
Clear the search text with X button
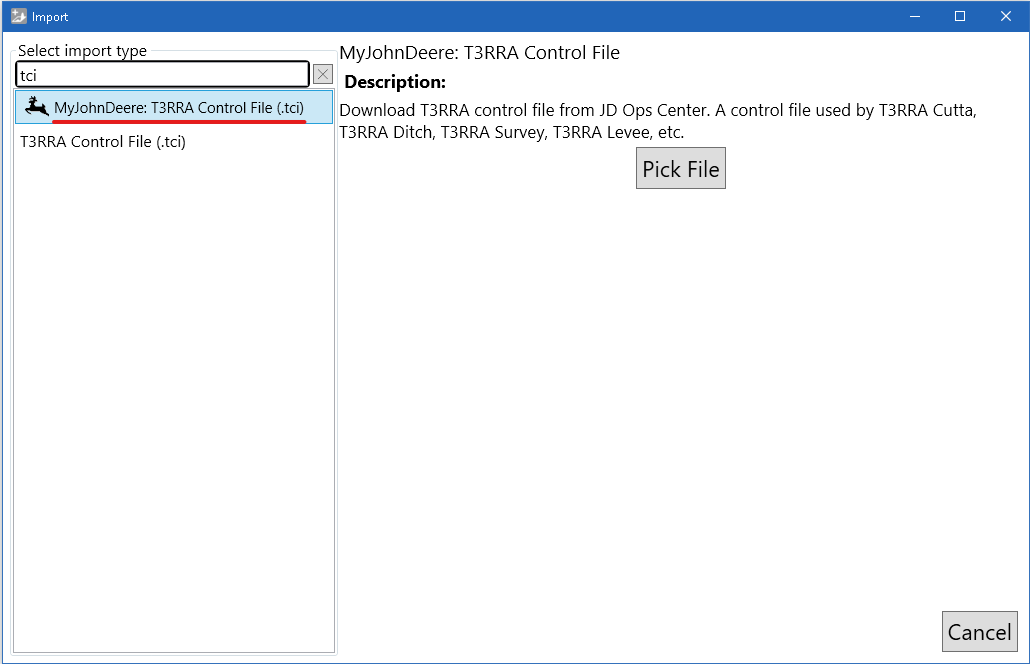pyautogui.click(x=323, y=74)
